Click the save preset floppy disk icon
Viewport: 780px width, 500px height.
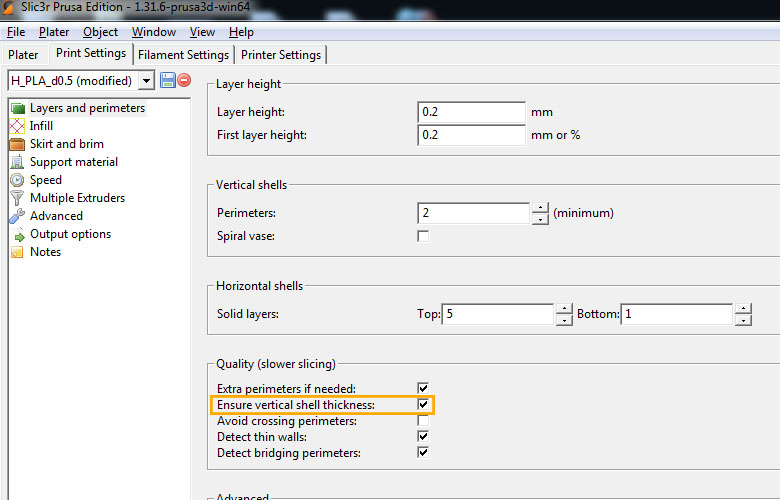pyautogui.click(x=168, y=80)
